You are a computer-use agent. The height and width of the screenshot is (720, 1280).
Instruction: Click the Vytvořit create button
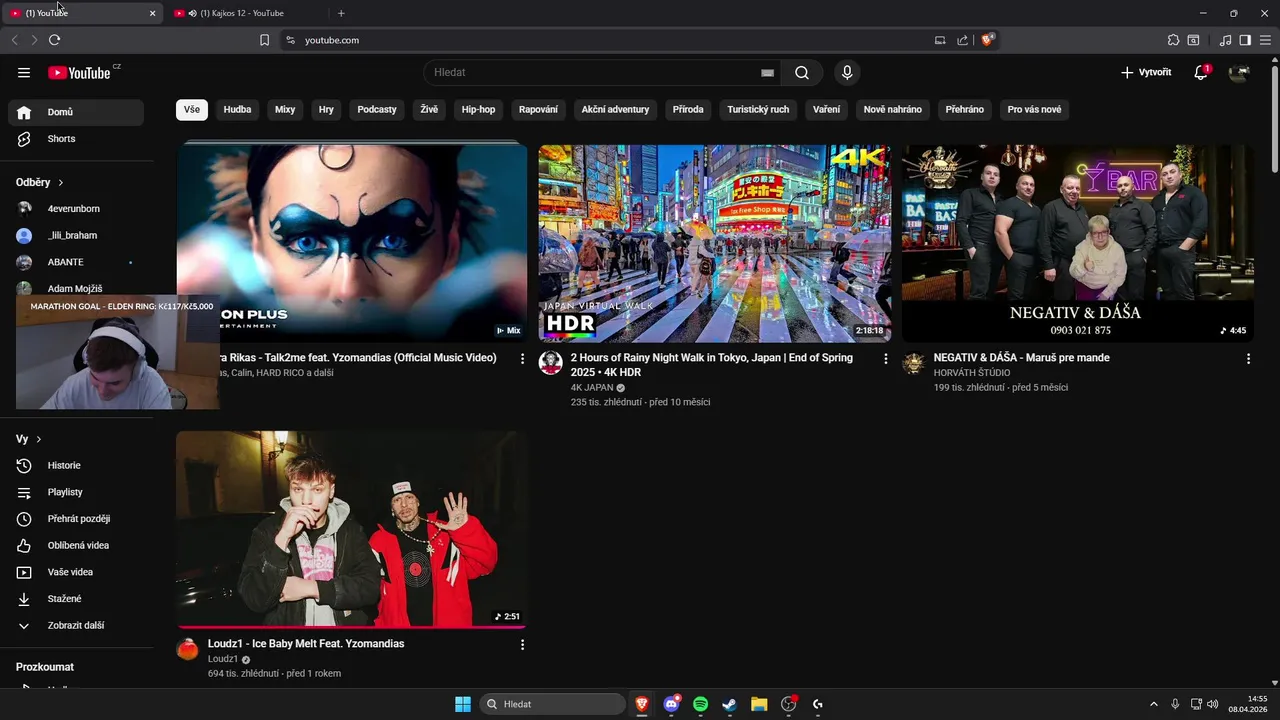tap(1146, 72)
